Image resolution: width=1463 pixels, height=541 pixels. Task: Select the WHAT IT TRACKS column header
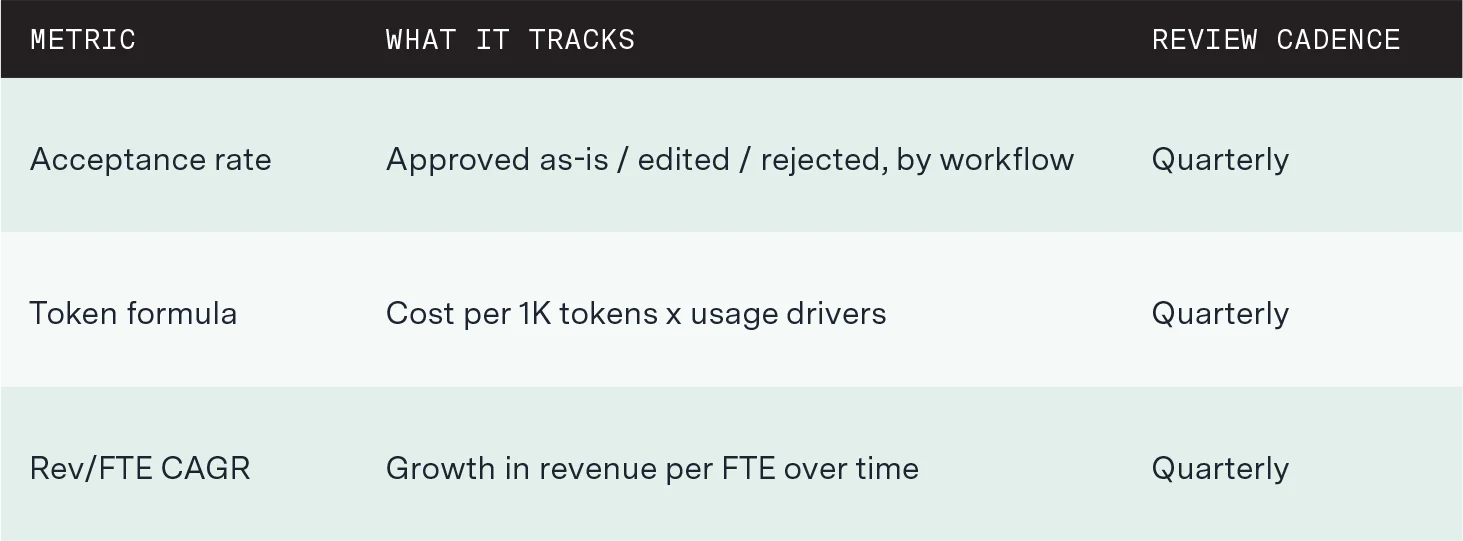[x=510, y=40]
